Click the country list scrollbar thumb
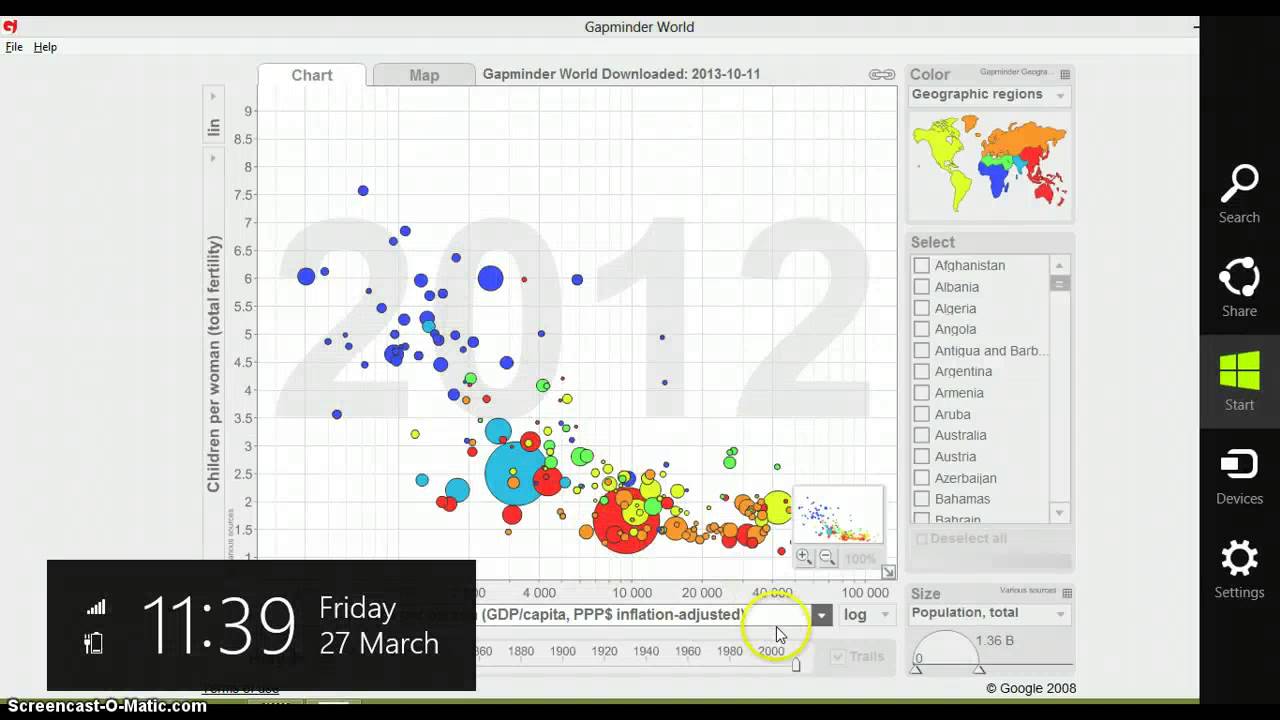 tap(1059, 283)
